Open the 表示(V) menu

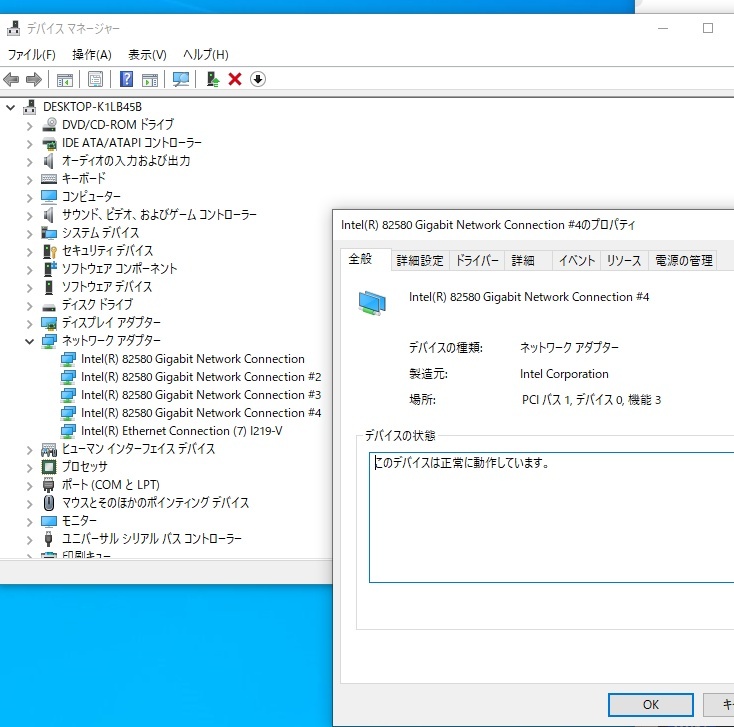(147, 55)
